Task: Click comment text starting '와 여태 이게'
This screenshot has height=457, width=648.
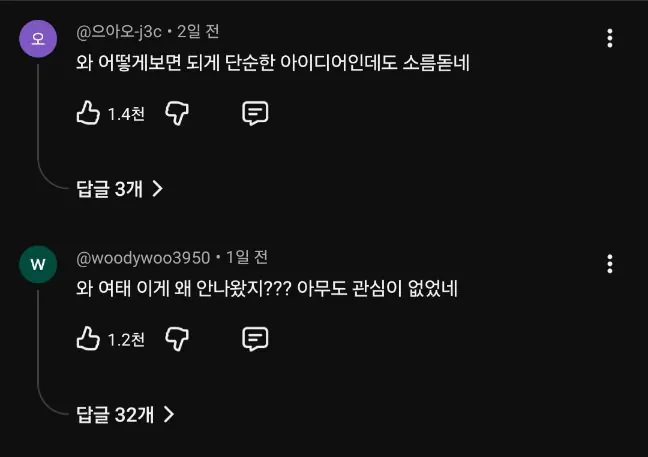Action: coord(267,289)
